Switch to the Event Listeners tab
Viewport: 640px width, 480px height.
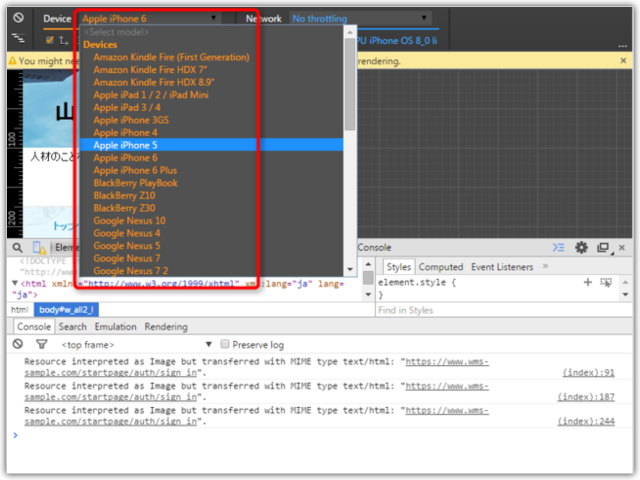pos(502,267)
